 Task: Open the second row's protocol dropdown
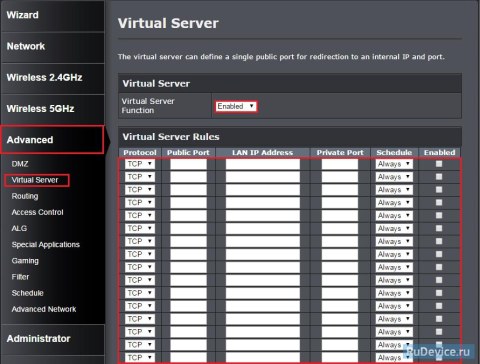pos(140,177)
